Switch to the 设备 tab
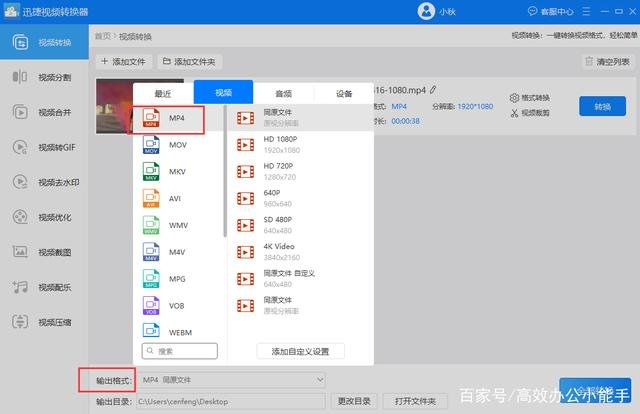This screenshot has height=414, width=640. (344, 93)
